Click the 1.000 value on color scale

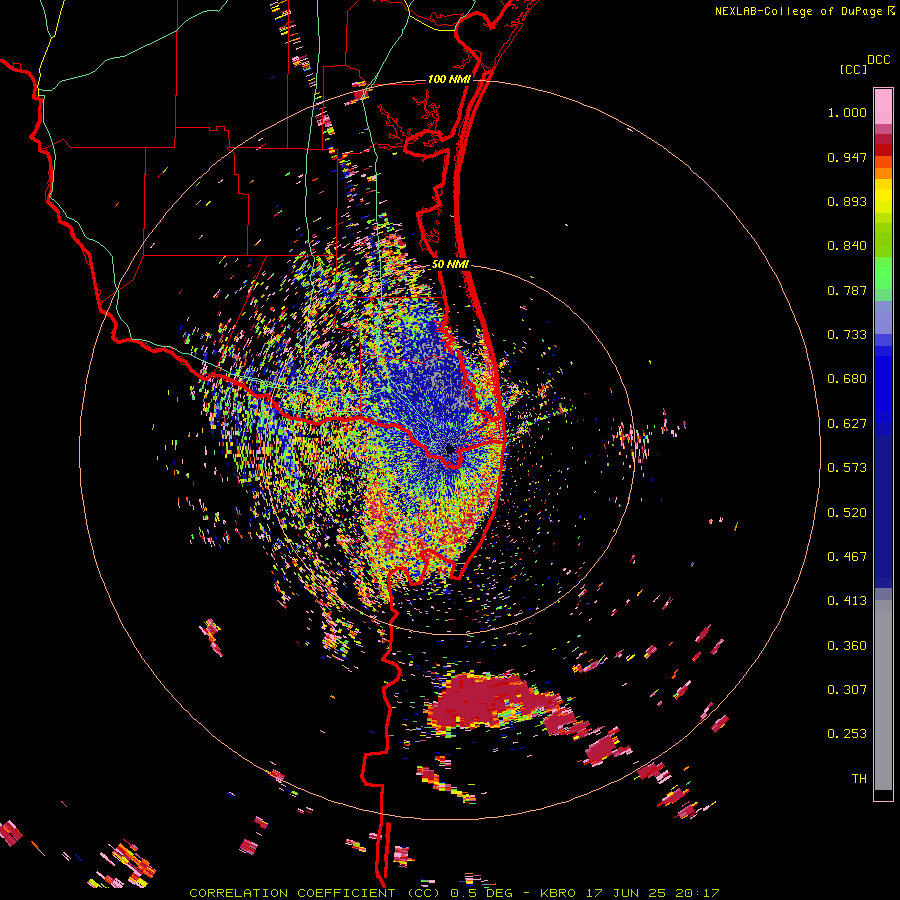pos(847,112)
